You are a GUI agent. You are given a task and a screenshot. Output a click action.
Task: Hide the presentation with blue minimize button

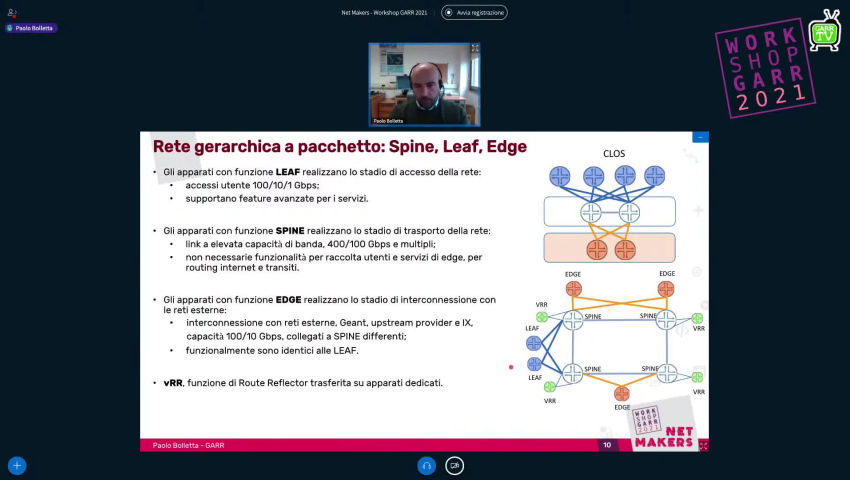point(700,137)
